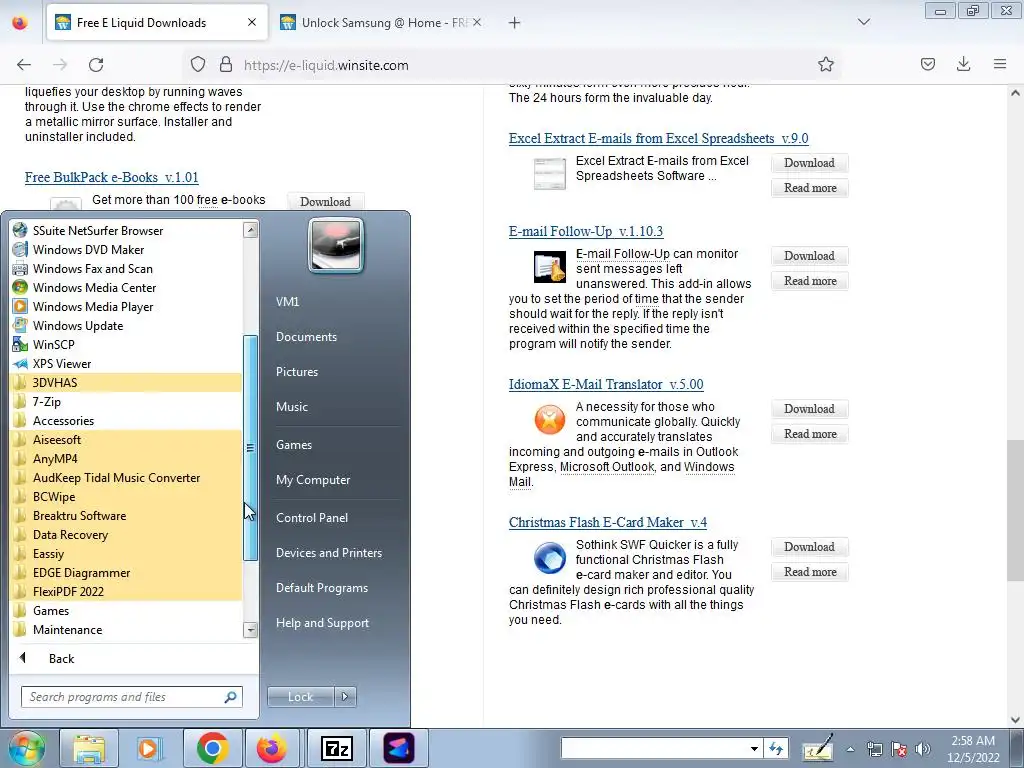Expand the AnyMP4 folder
Screen dimensions: 1024x768
click(125, 458)
